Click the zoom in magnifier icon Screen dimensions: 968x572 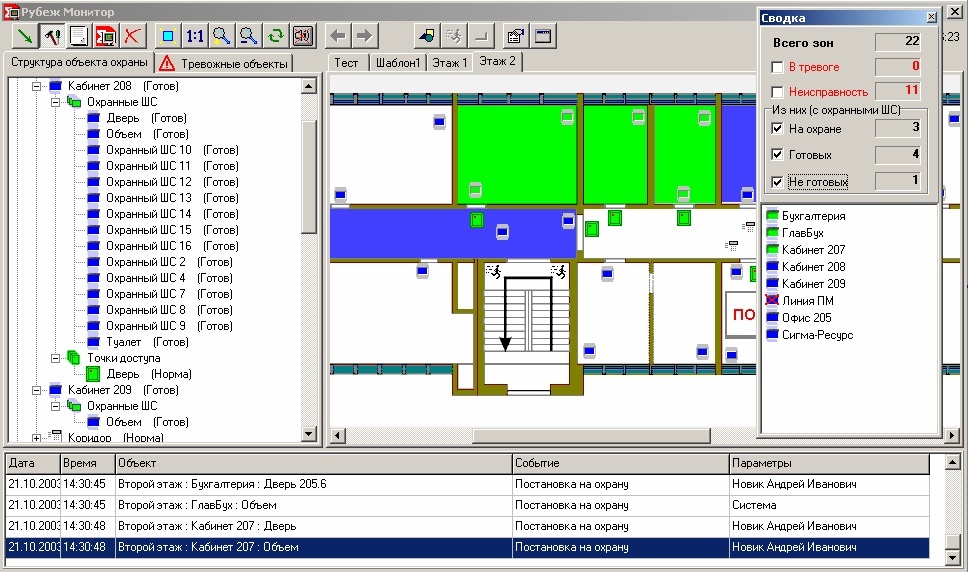(222, 36)
